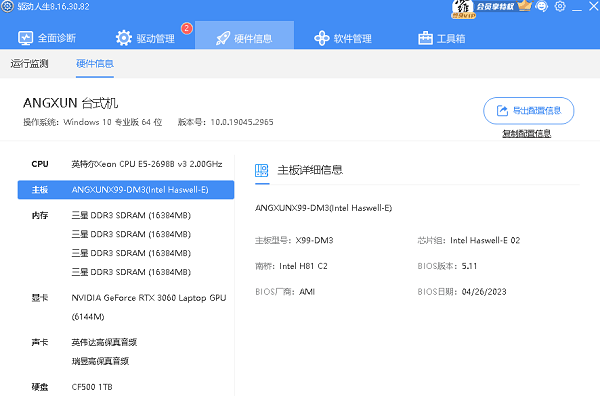Select the 瑞昱高保真音频 sound card row

click(100, 361)
